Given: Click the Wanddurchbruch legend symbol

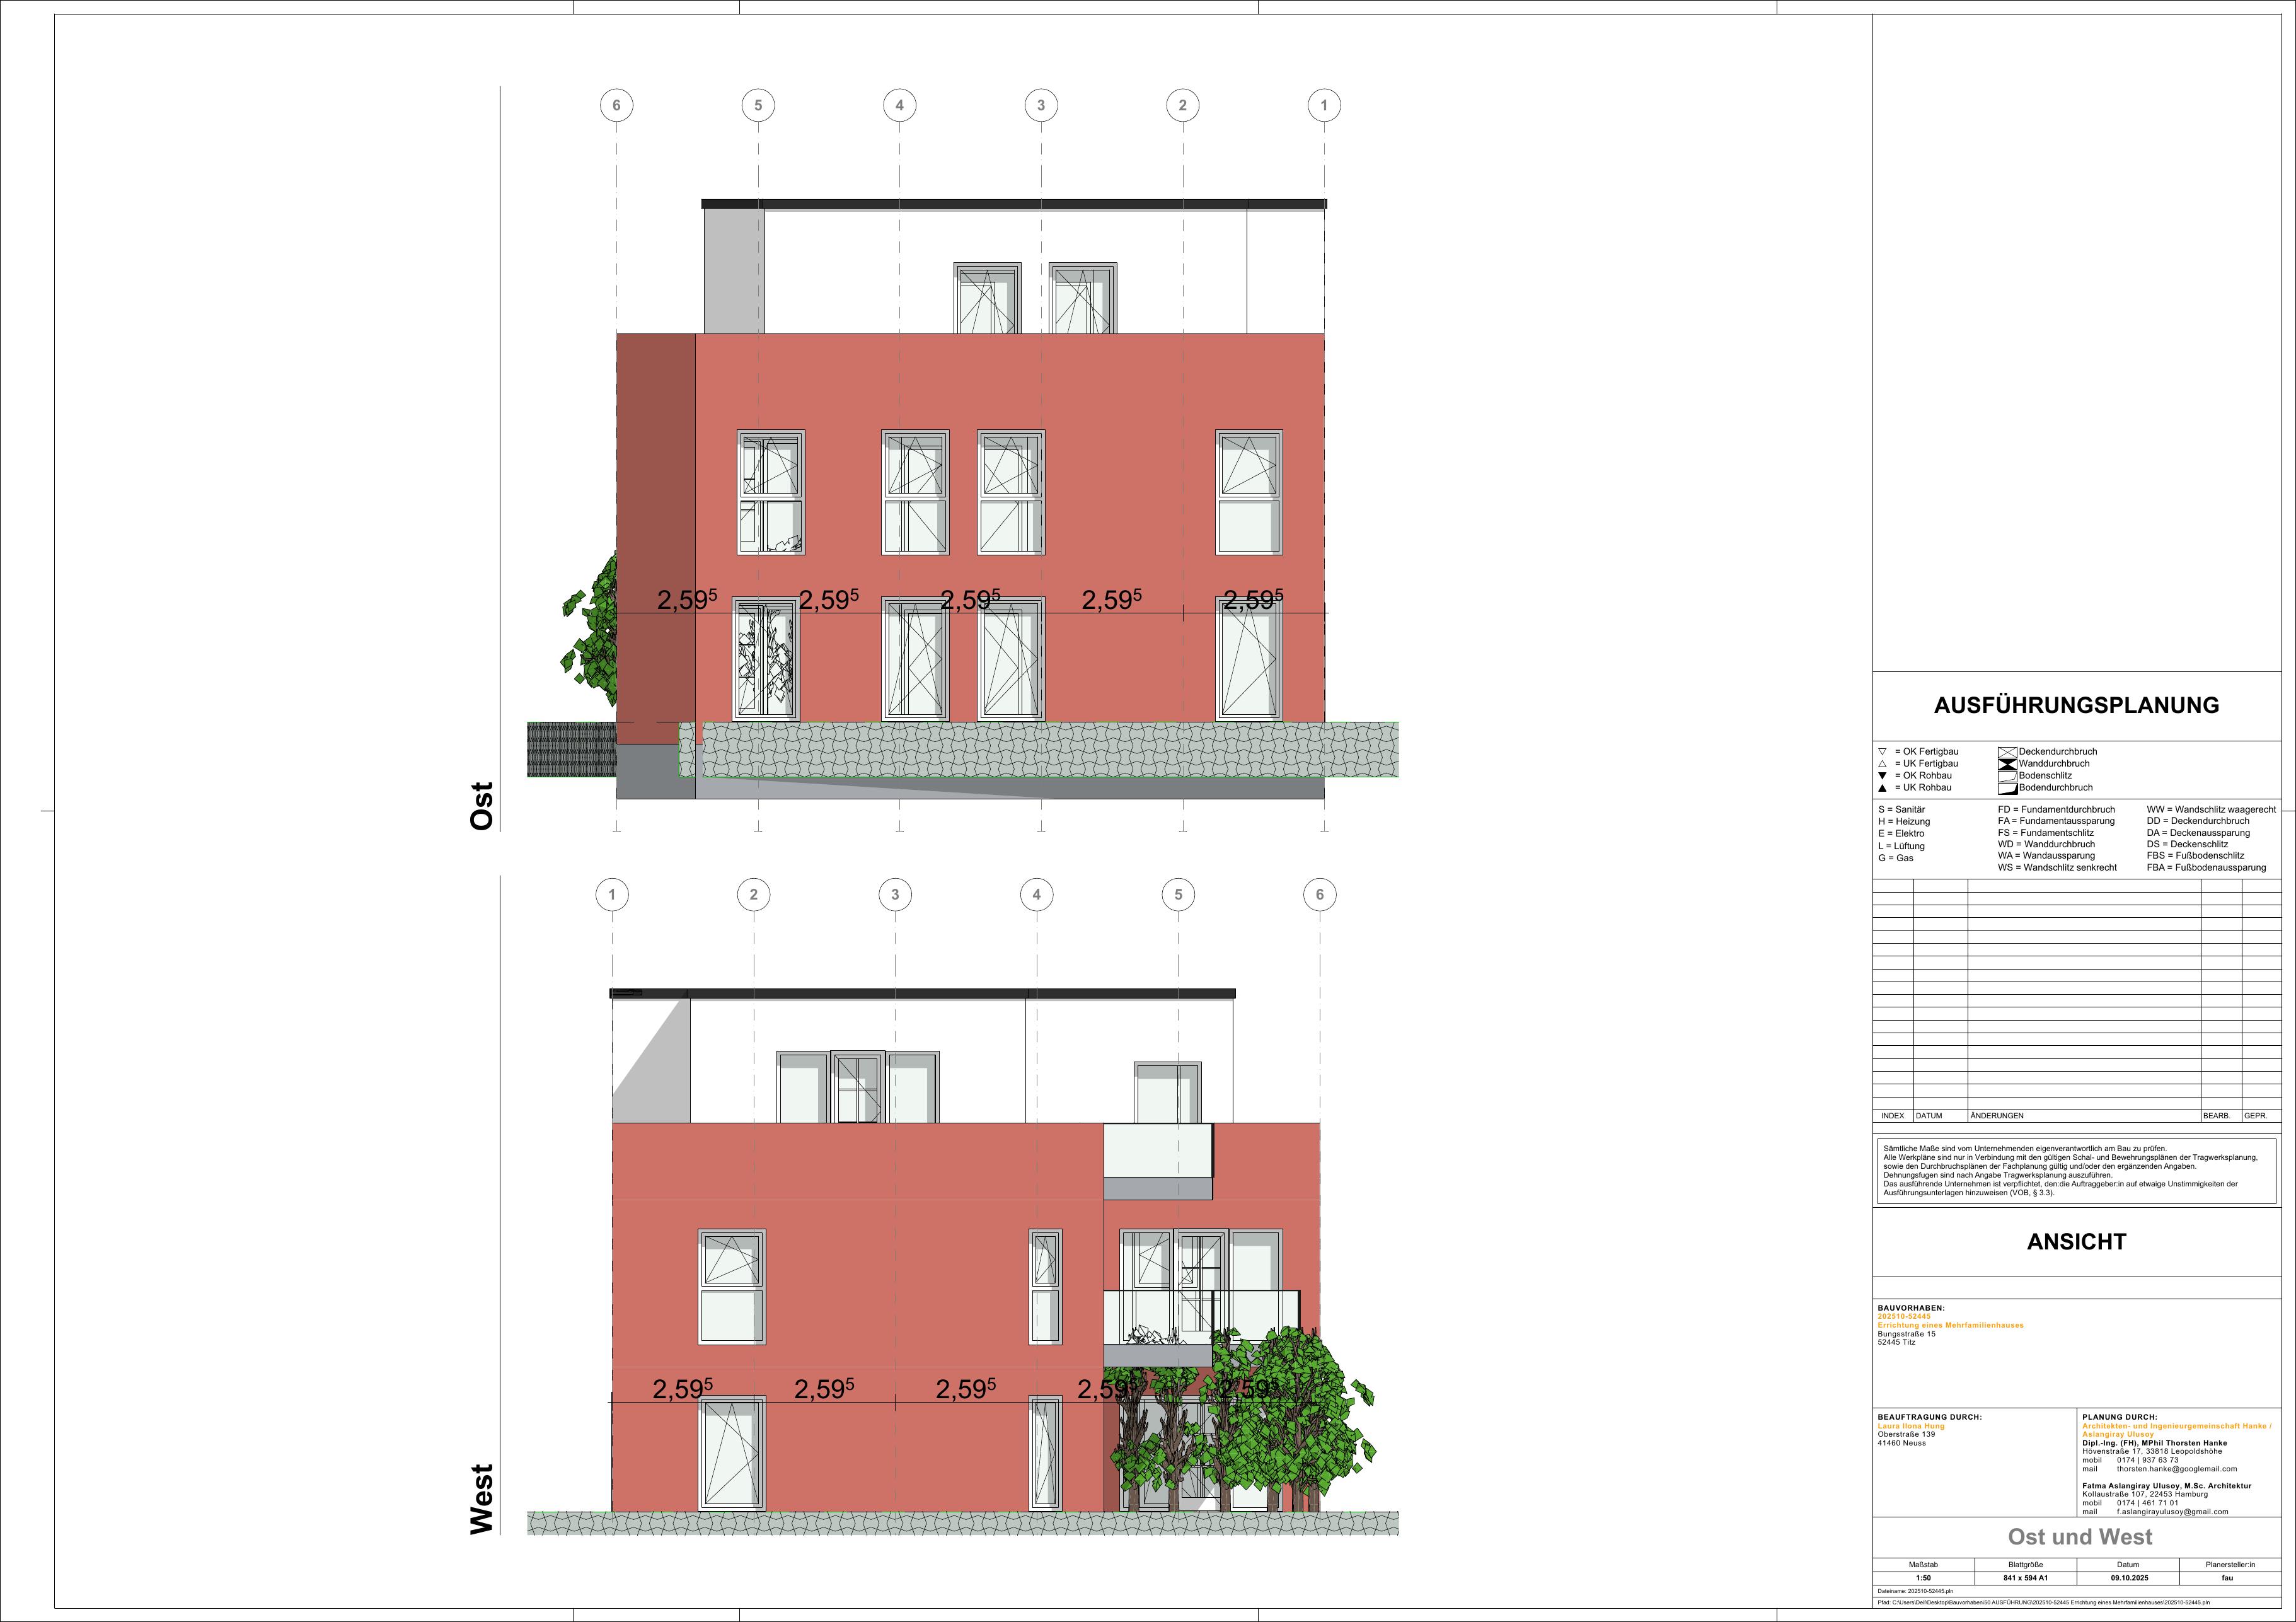Looking at the screenshot, I should pyautogui.click(x=2007, y=764).
